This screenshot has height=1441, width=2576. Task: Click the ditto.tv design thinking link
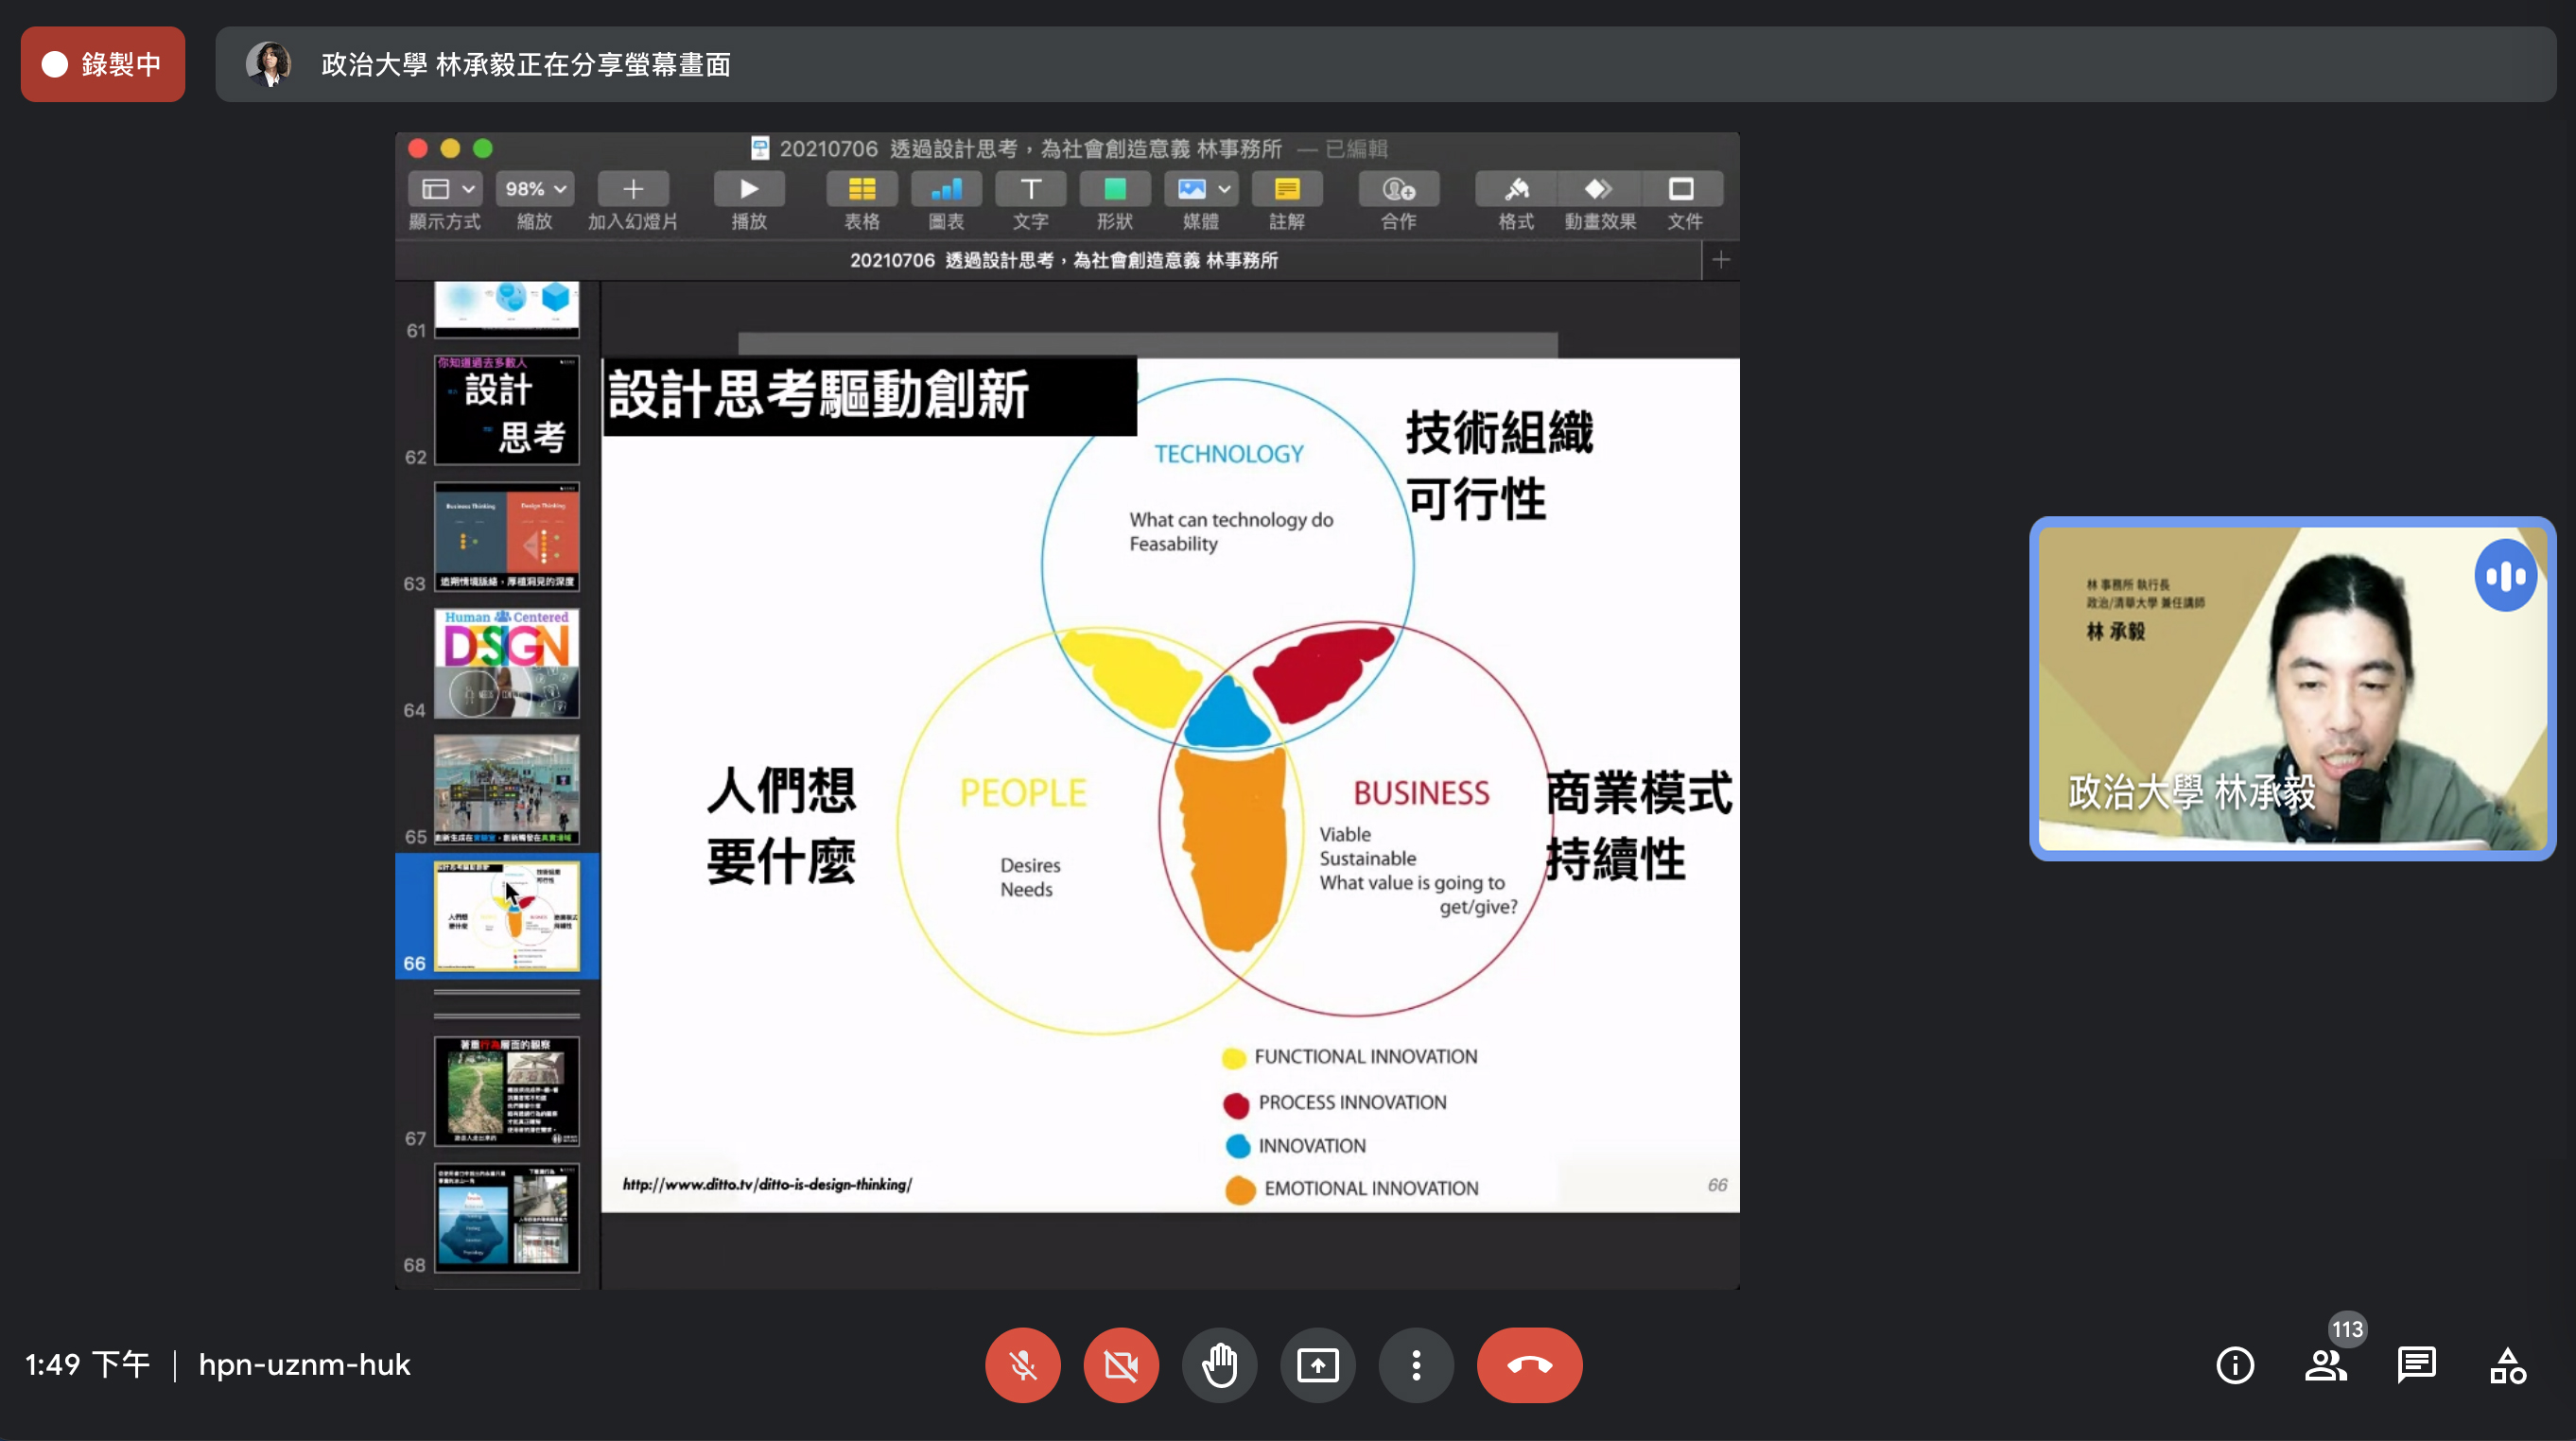[x=767, y=1184]
